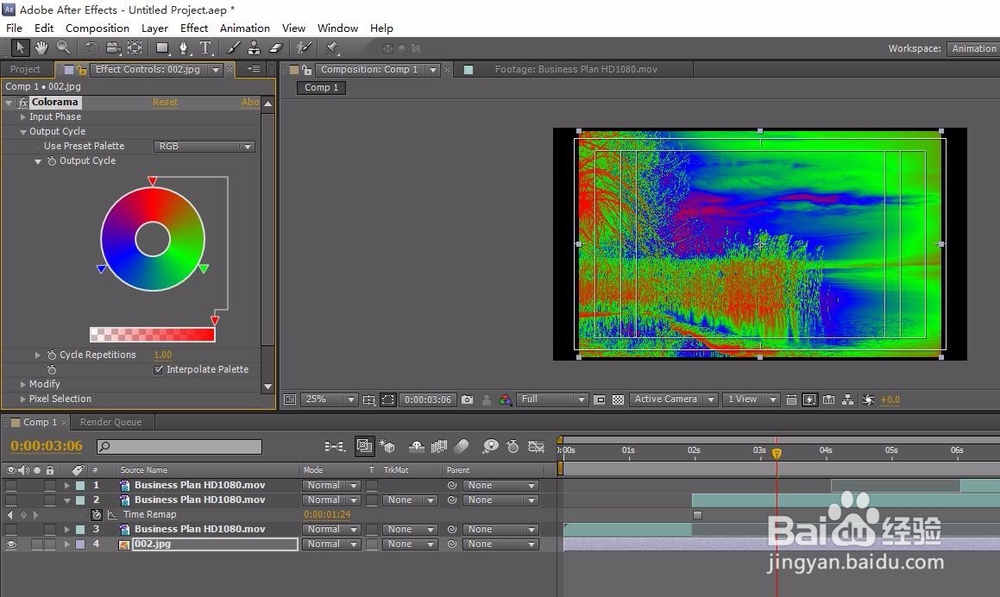Open the 25% magnification dropdown

328,400
